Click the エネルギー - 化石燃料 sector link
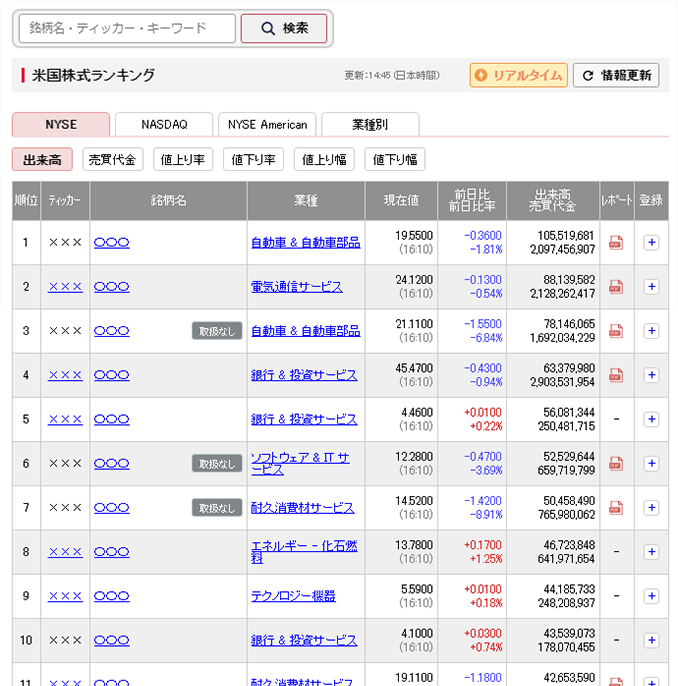The image size is (678, 686). click(303, 551)
